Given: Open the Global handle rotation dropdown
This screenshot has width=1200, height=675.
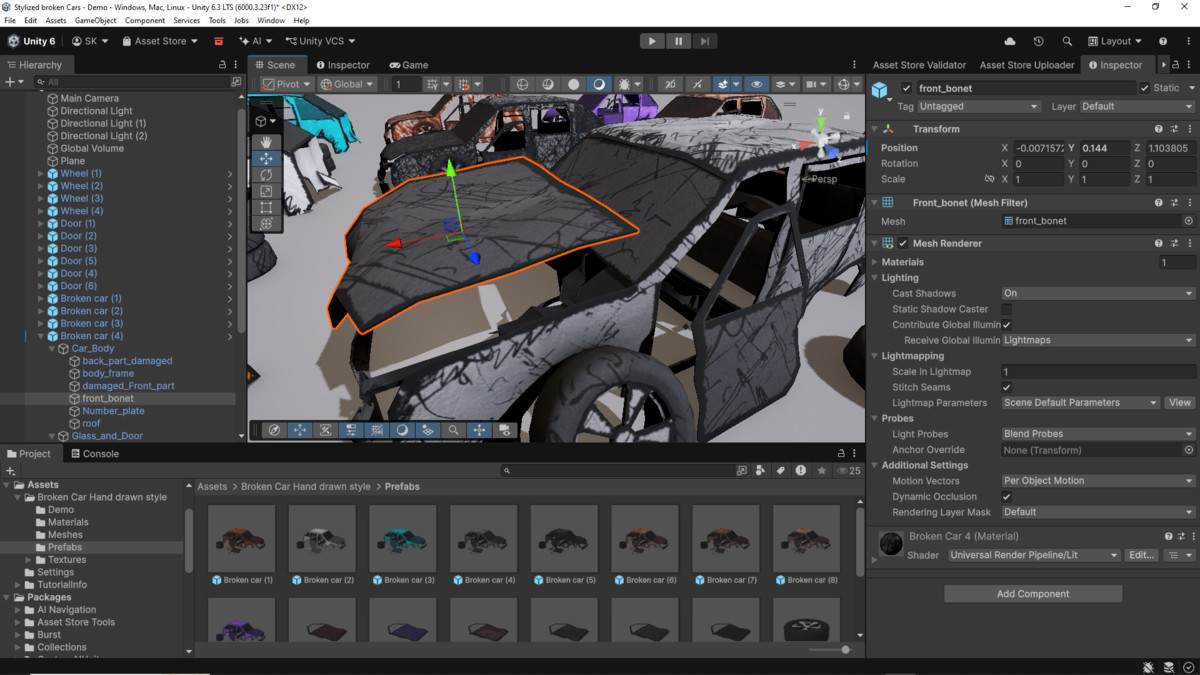Looking at the screenshot, I should pos(347,84).
